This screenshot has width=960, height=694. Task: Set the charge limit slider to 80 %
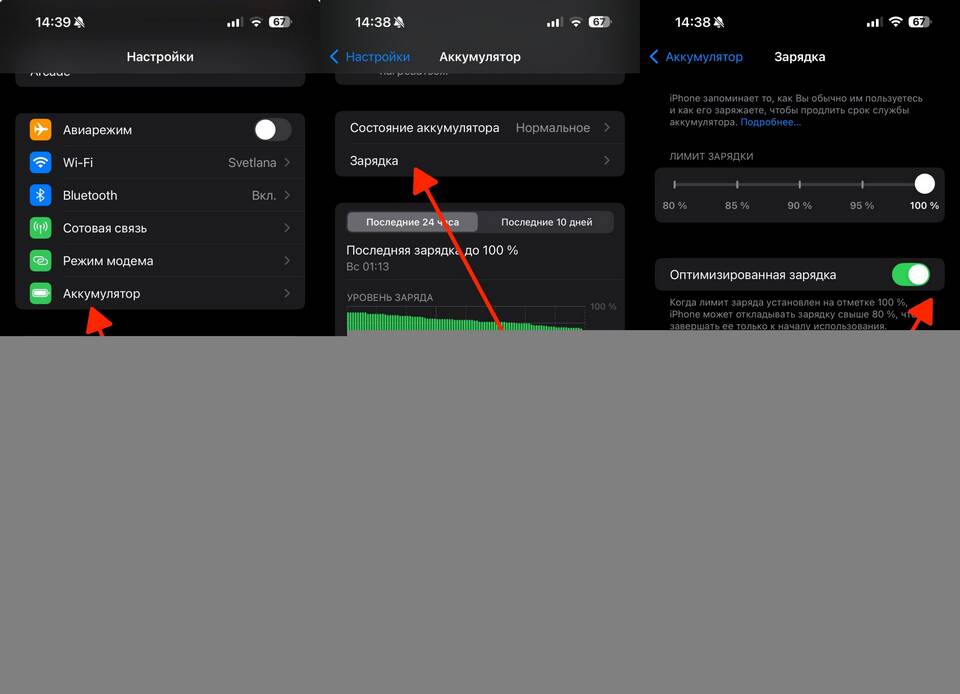pyautogui.click(x=675, y=184)
